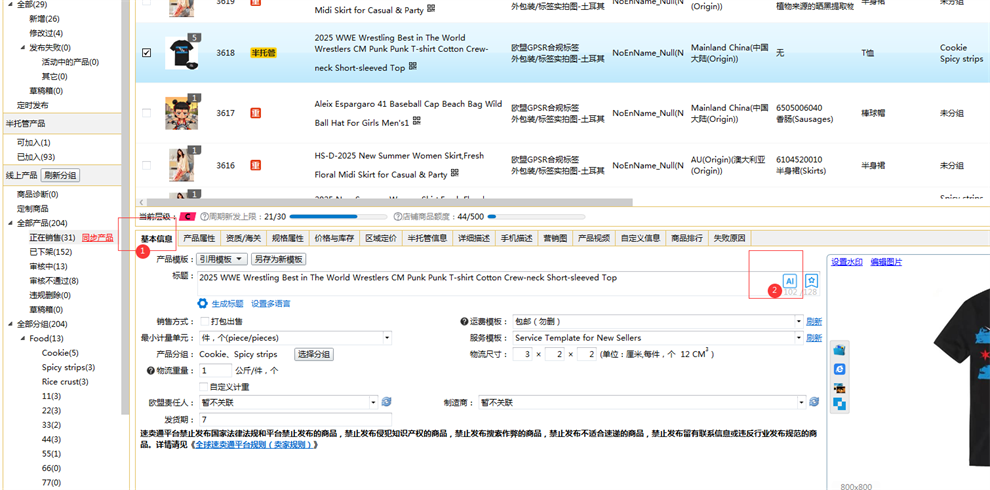Switch to the 资质/海关 tab
The height and width of the screenshot is (490, 990).
point(243,239)
